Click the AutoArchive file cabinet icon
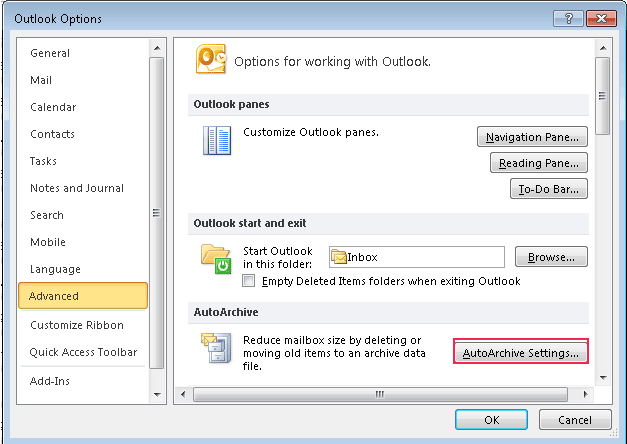 pos(216,348)
